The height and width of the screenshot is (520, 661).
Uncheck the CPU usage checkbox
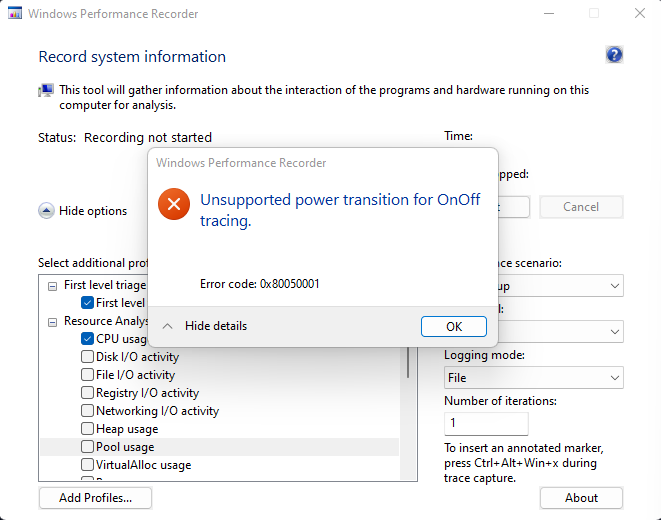[x=87, y=338]
